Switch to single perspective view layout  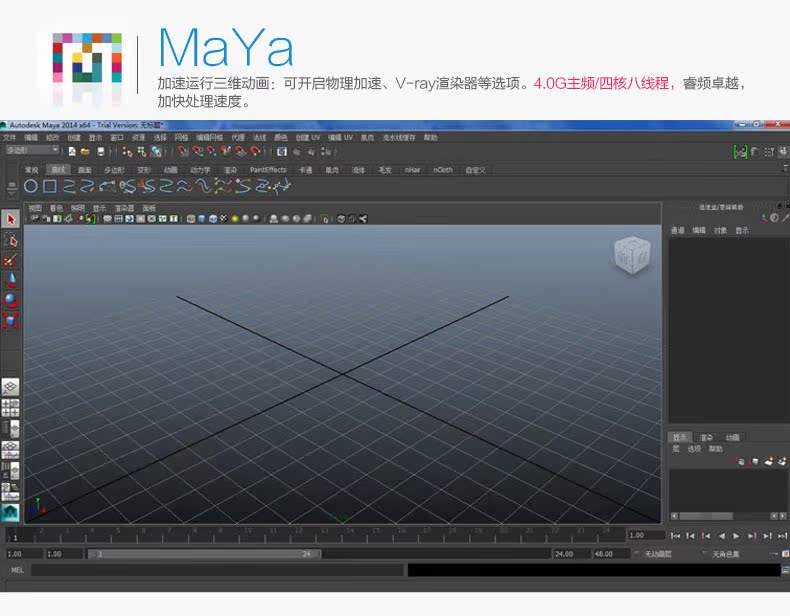(11, 387)
